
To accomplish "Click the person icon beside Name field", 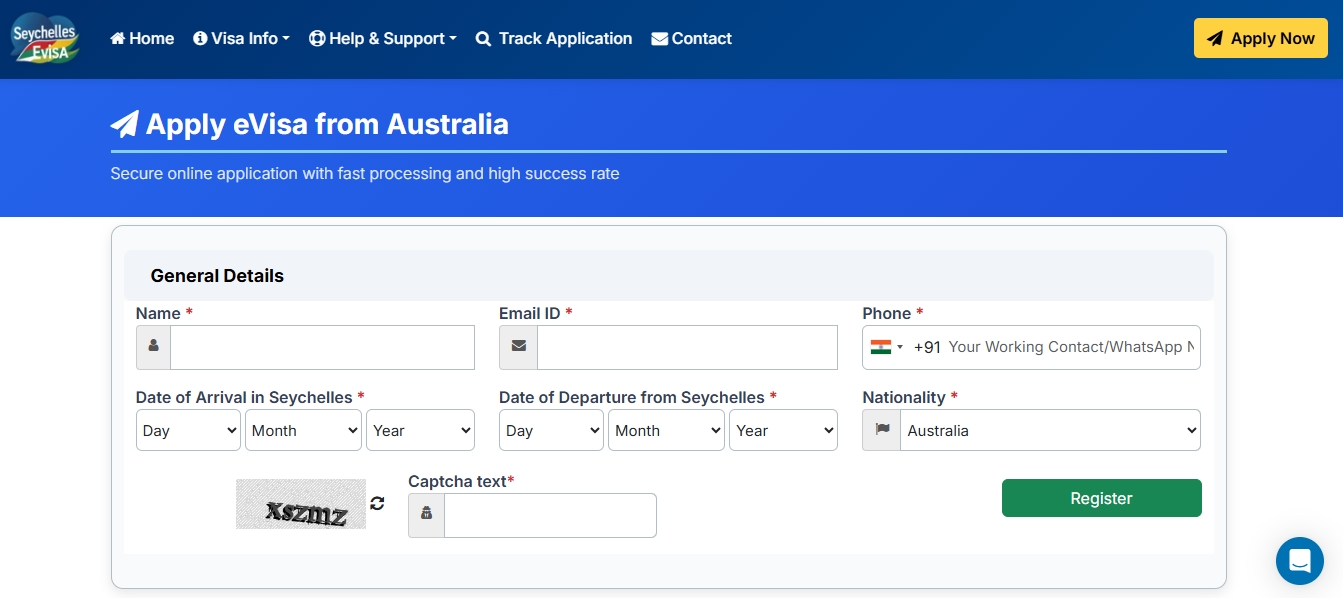I will [x=153, y=347].
